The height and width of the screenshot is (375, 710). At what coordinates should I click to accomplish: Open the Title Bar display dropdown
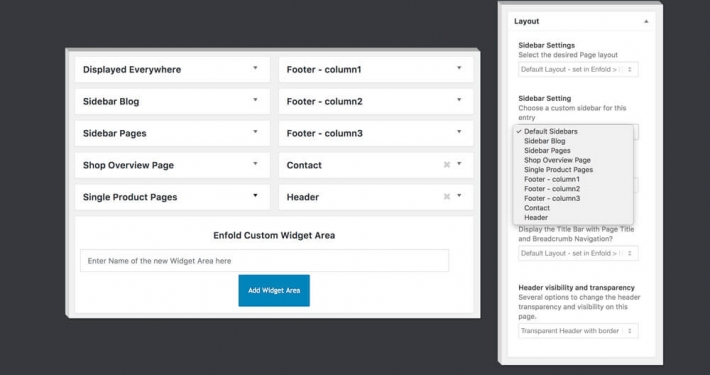click(x=578, y=253)
